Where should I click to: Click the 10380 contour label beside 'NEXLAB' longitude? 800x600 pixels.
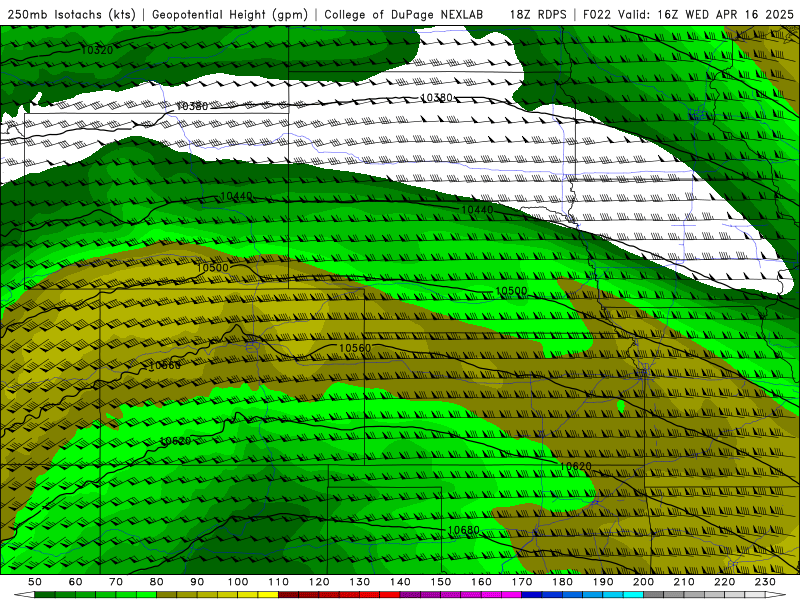(x=437, y=97)
